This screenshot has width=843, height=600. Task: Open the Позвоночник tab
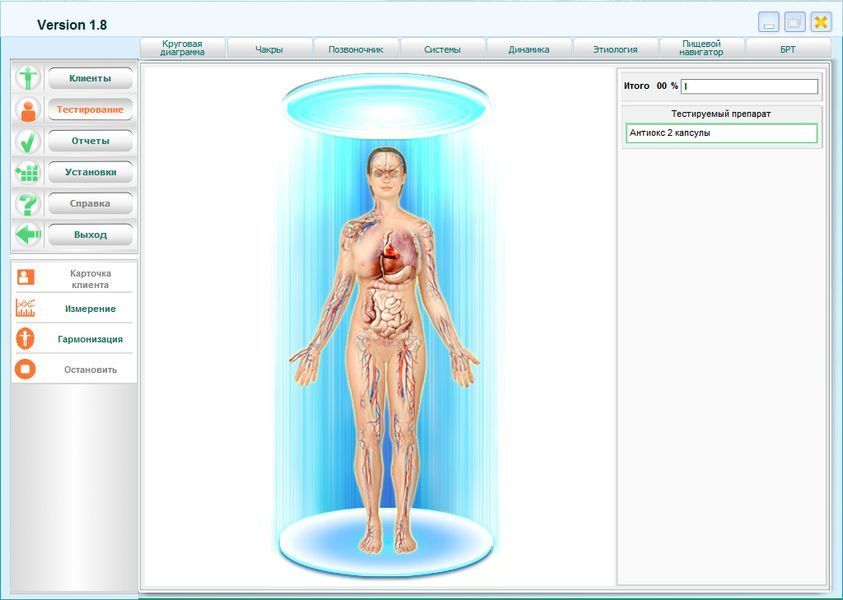click(356, 49)
